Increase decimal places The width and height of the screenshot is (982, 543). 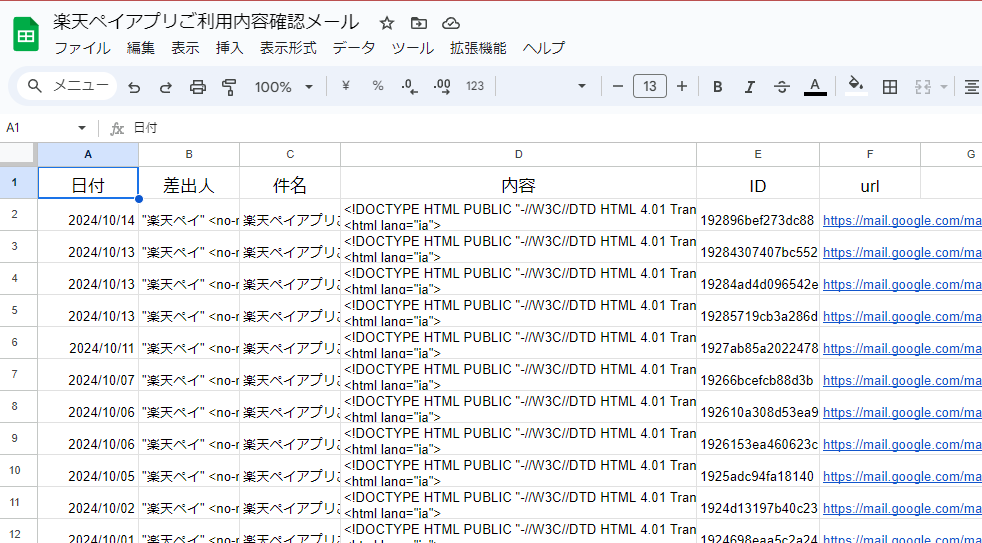[x=442, y=86]
